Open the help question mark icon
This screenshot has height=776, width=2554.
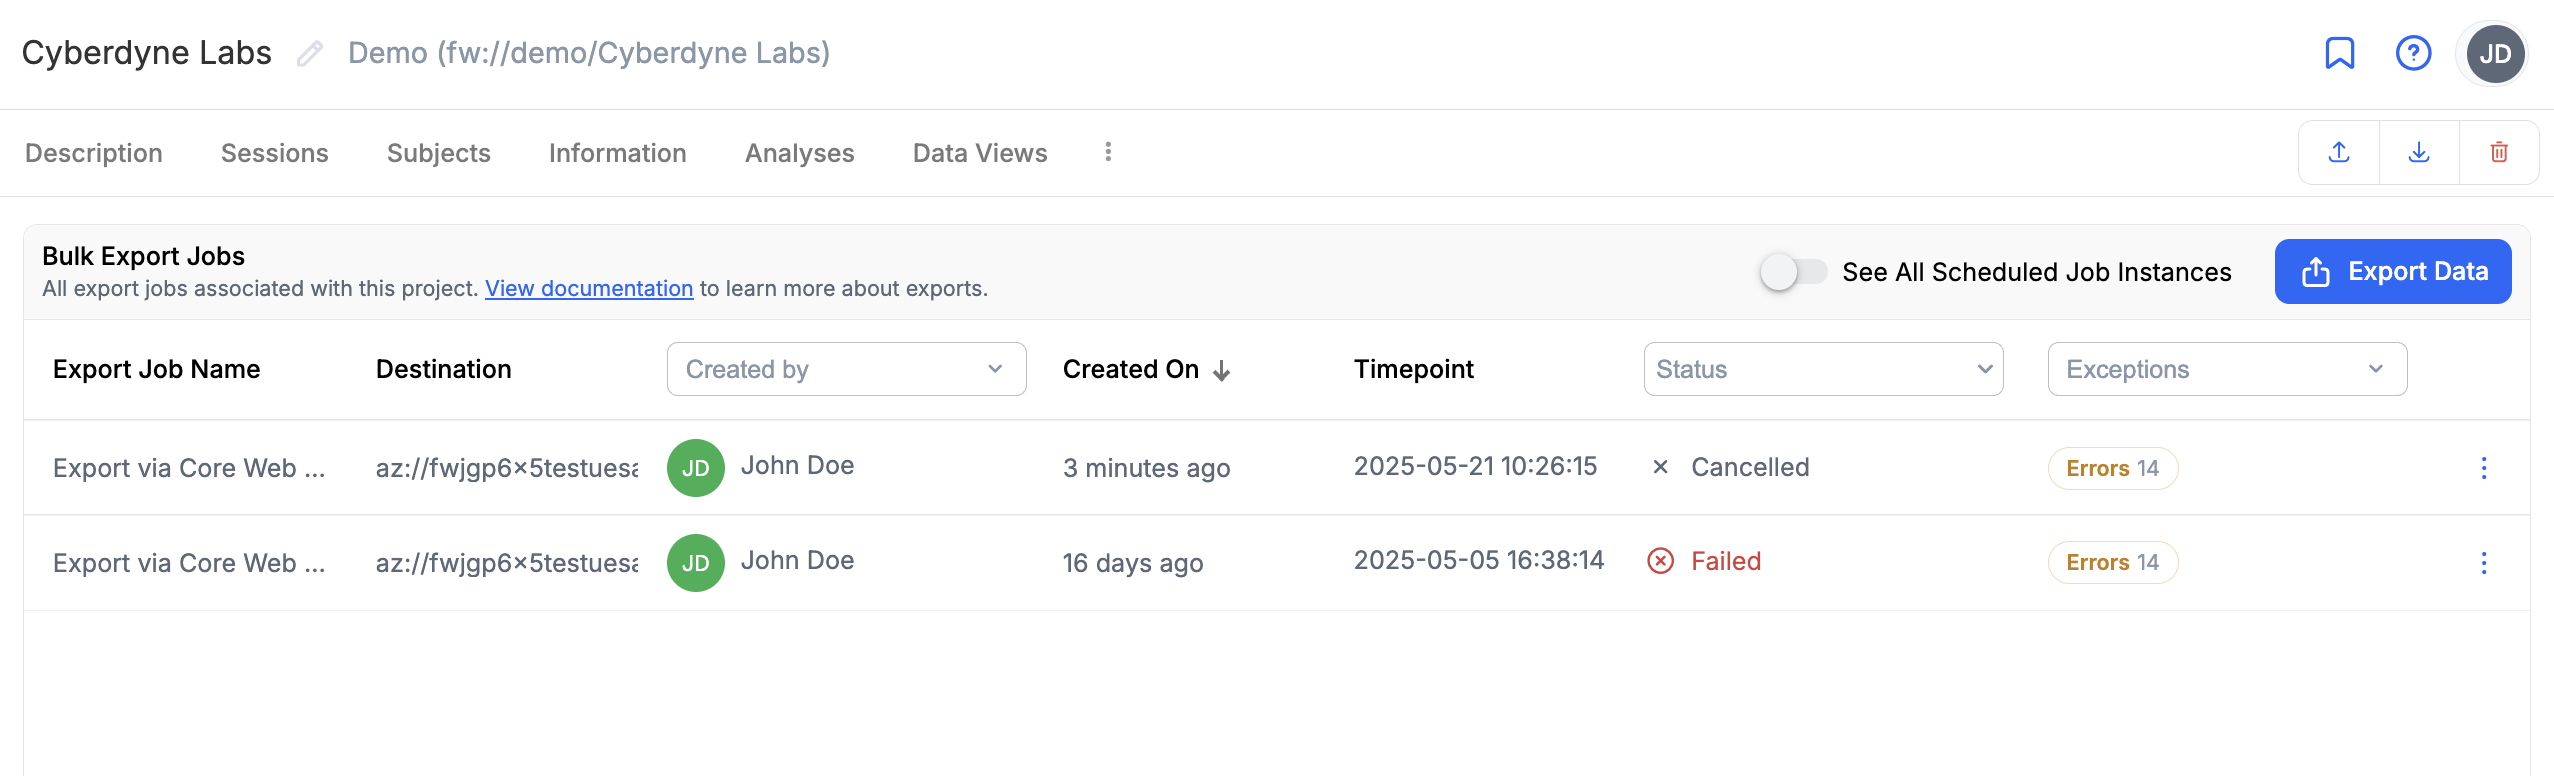pos(2414,53)
